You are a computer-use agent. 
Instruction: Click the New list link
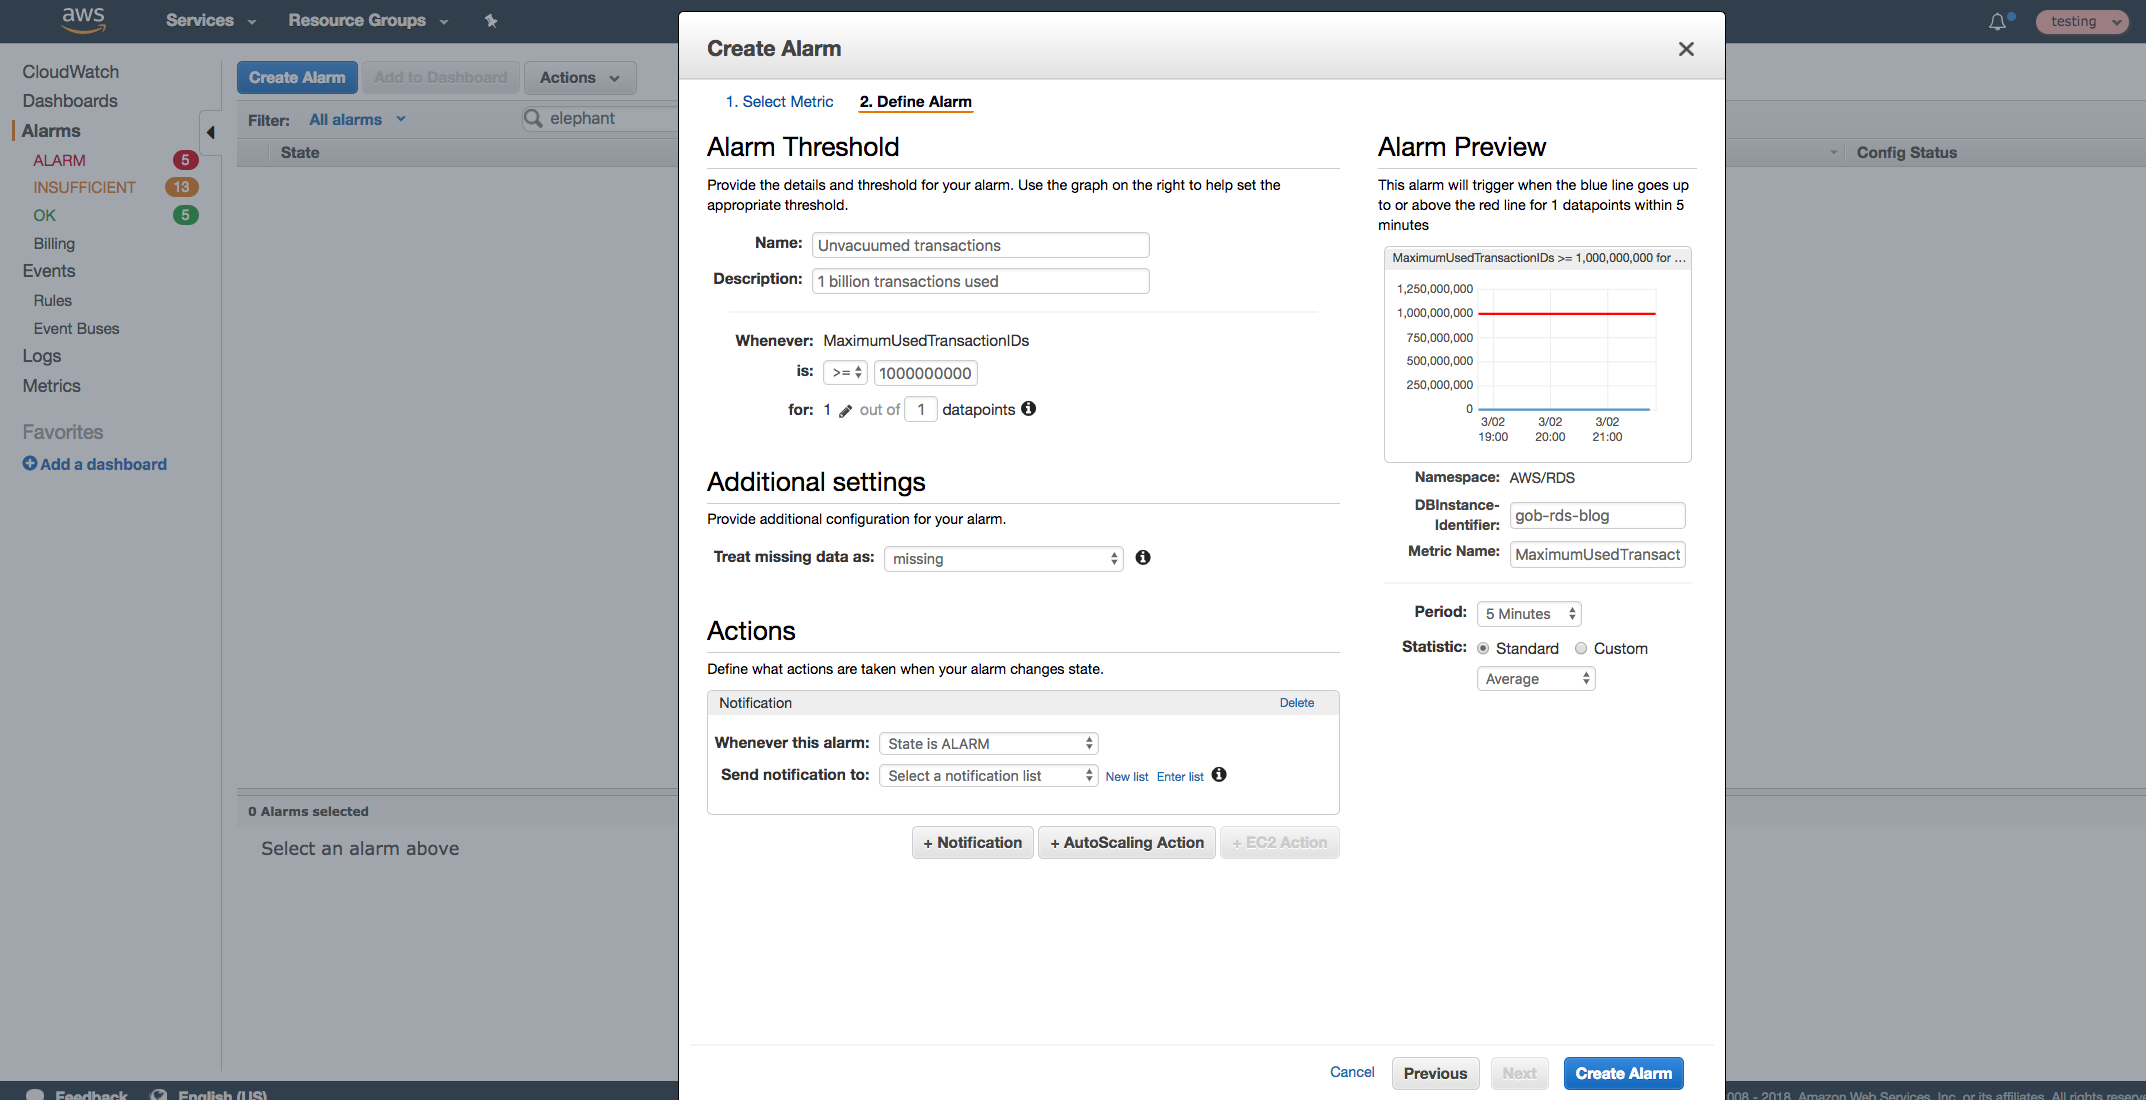click(1126, 776)
